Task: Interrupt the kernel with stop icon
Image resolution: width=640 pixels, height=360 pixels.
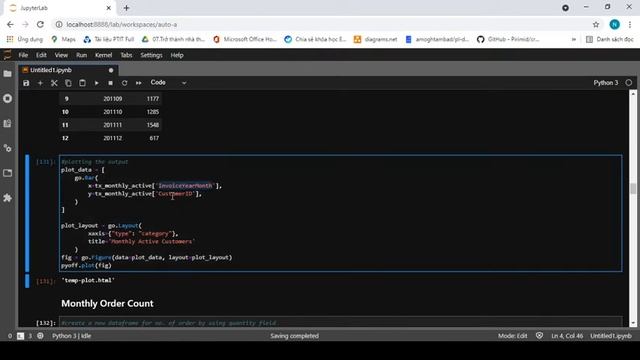Action: click(110, 83)
